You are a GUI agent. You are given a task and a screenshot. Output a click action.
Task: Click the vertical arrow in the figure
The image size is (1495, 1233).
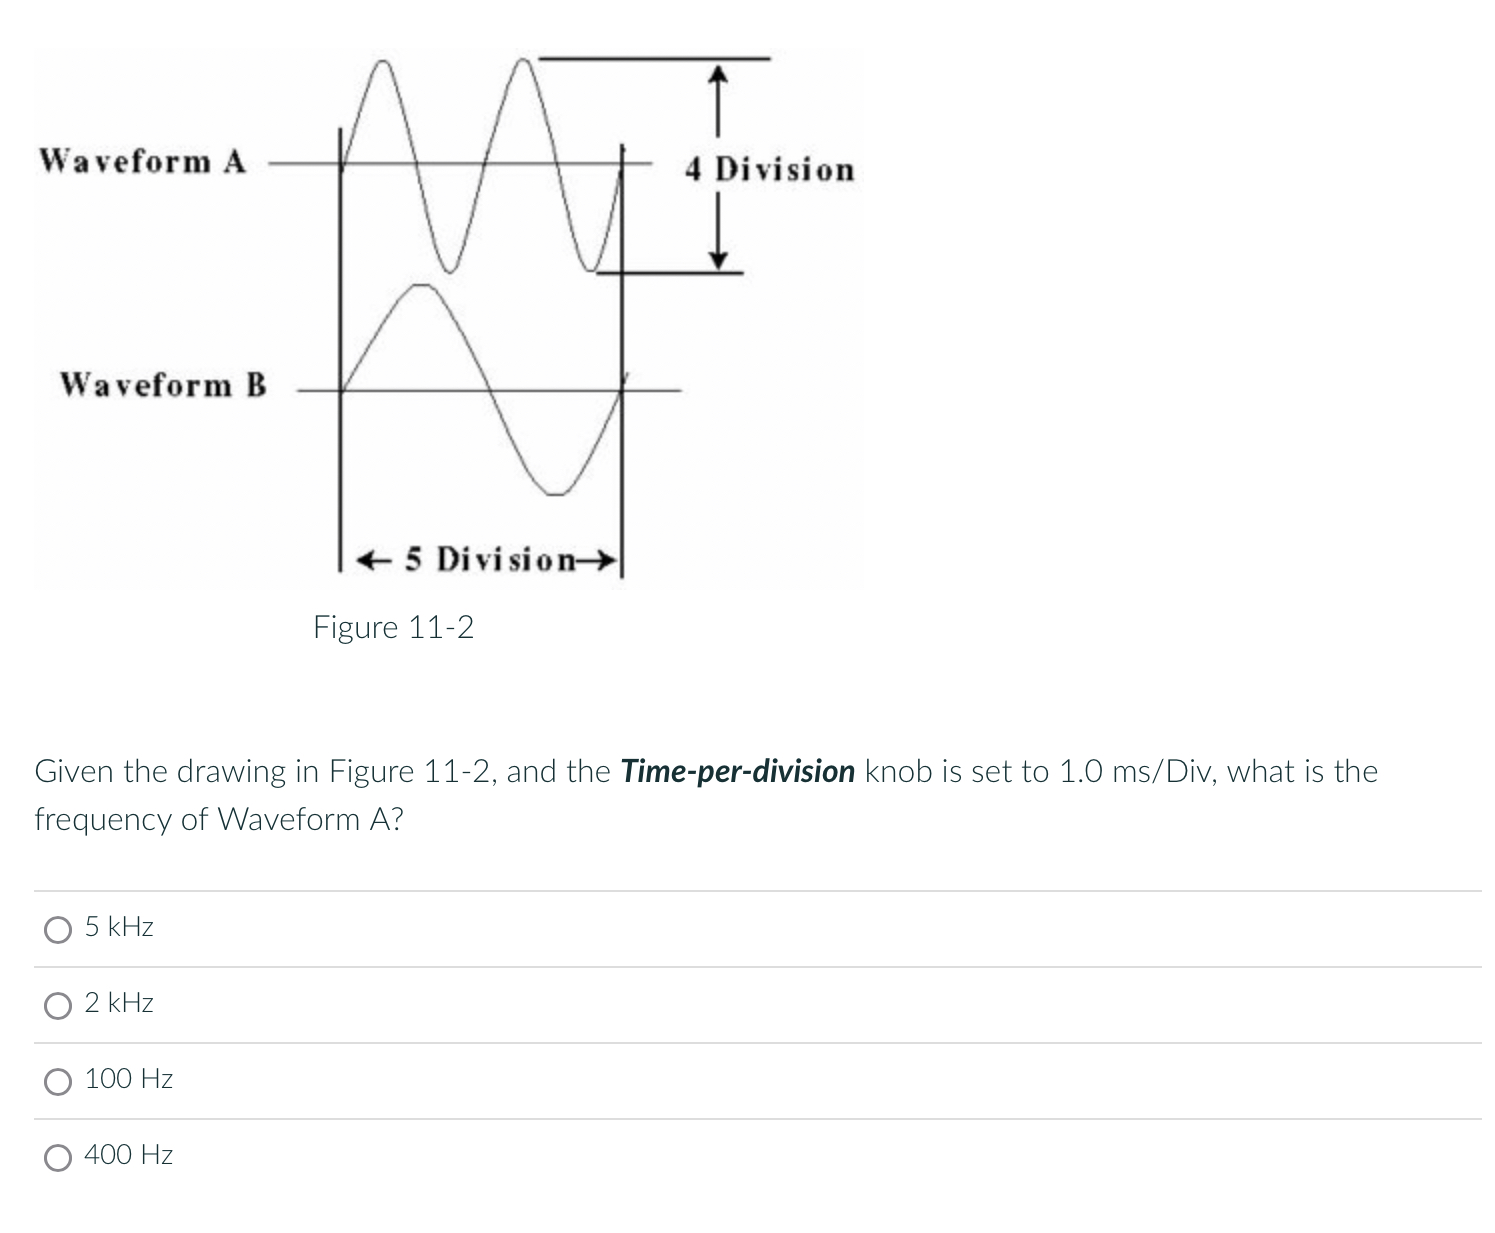[x=718, y=165]
